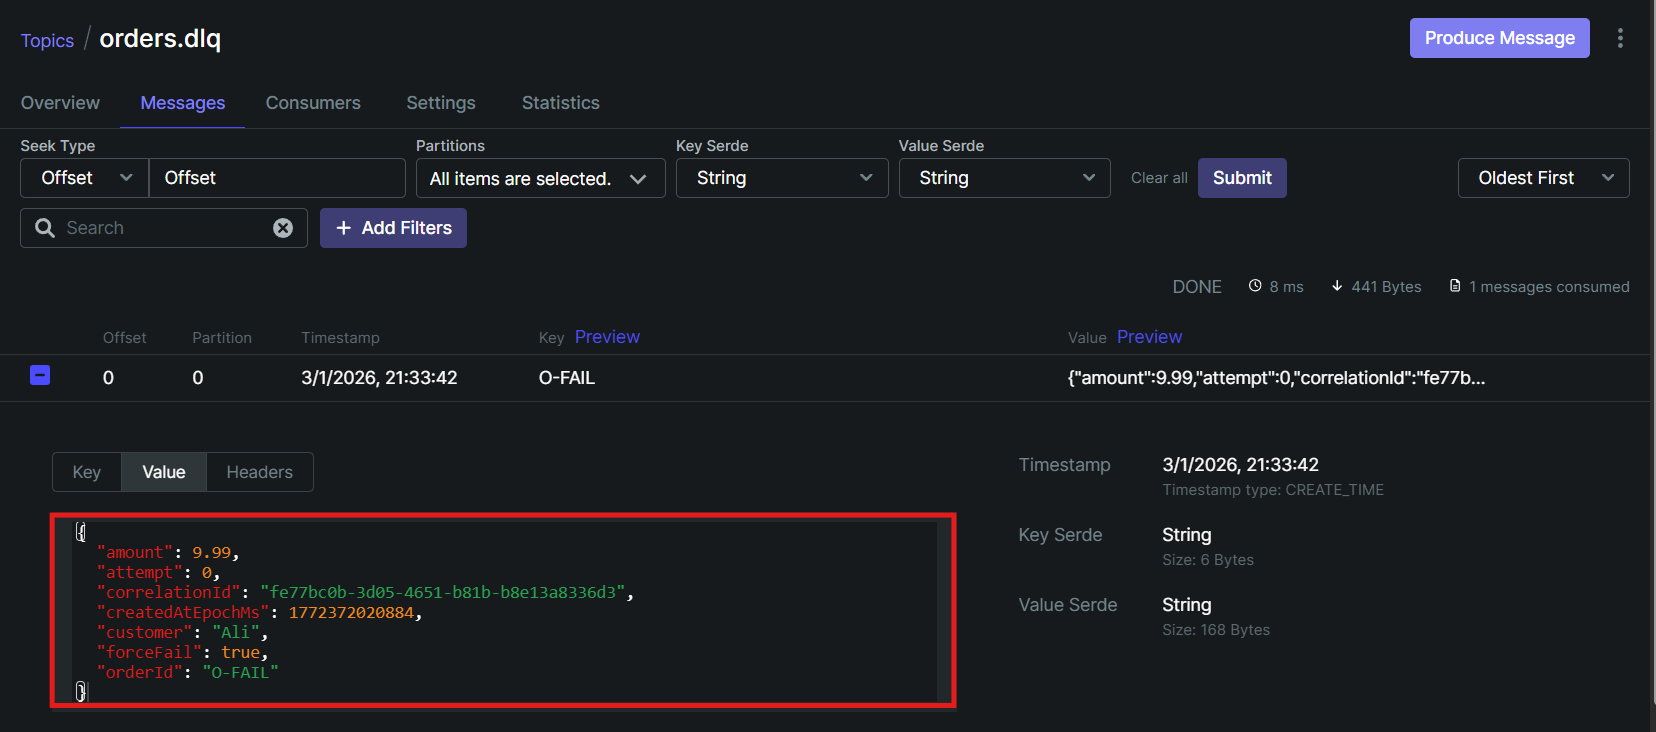Collapse the expanded message row at offset 0
Viewport: 1656px width, 732px height.
[40, 376]
